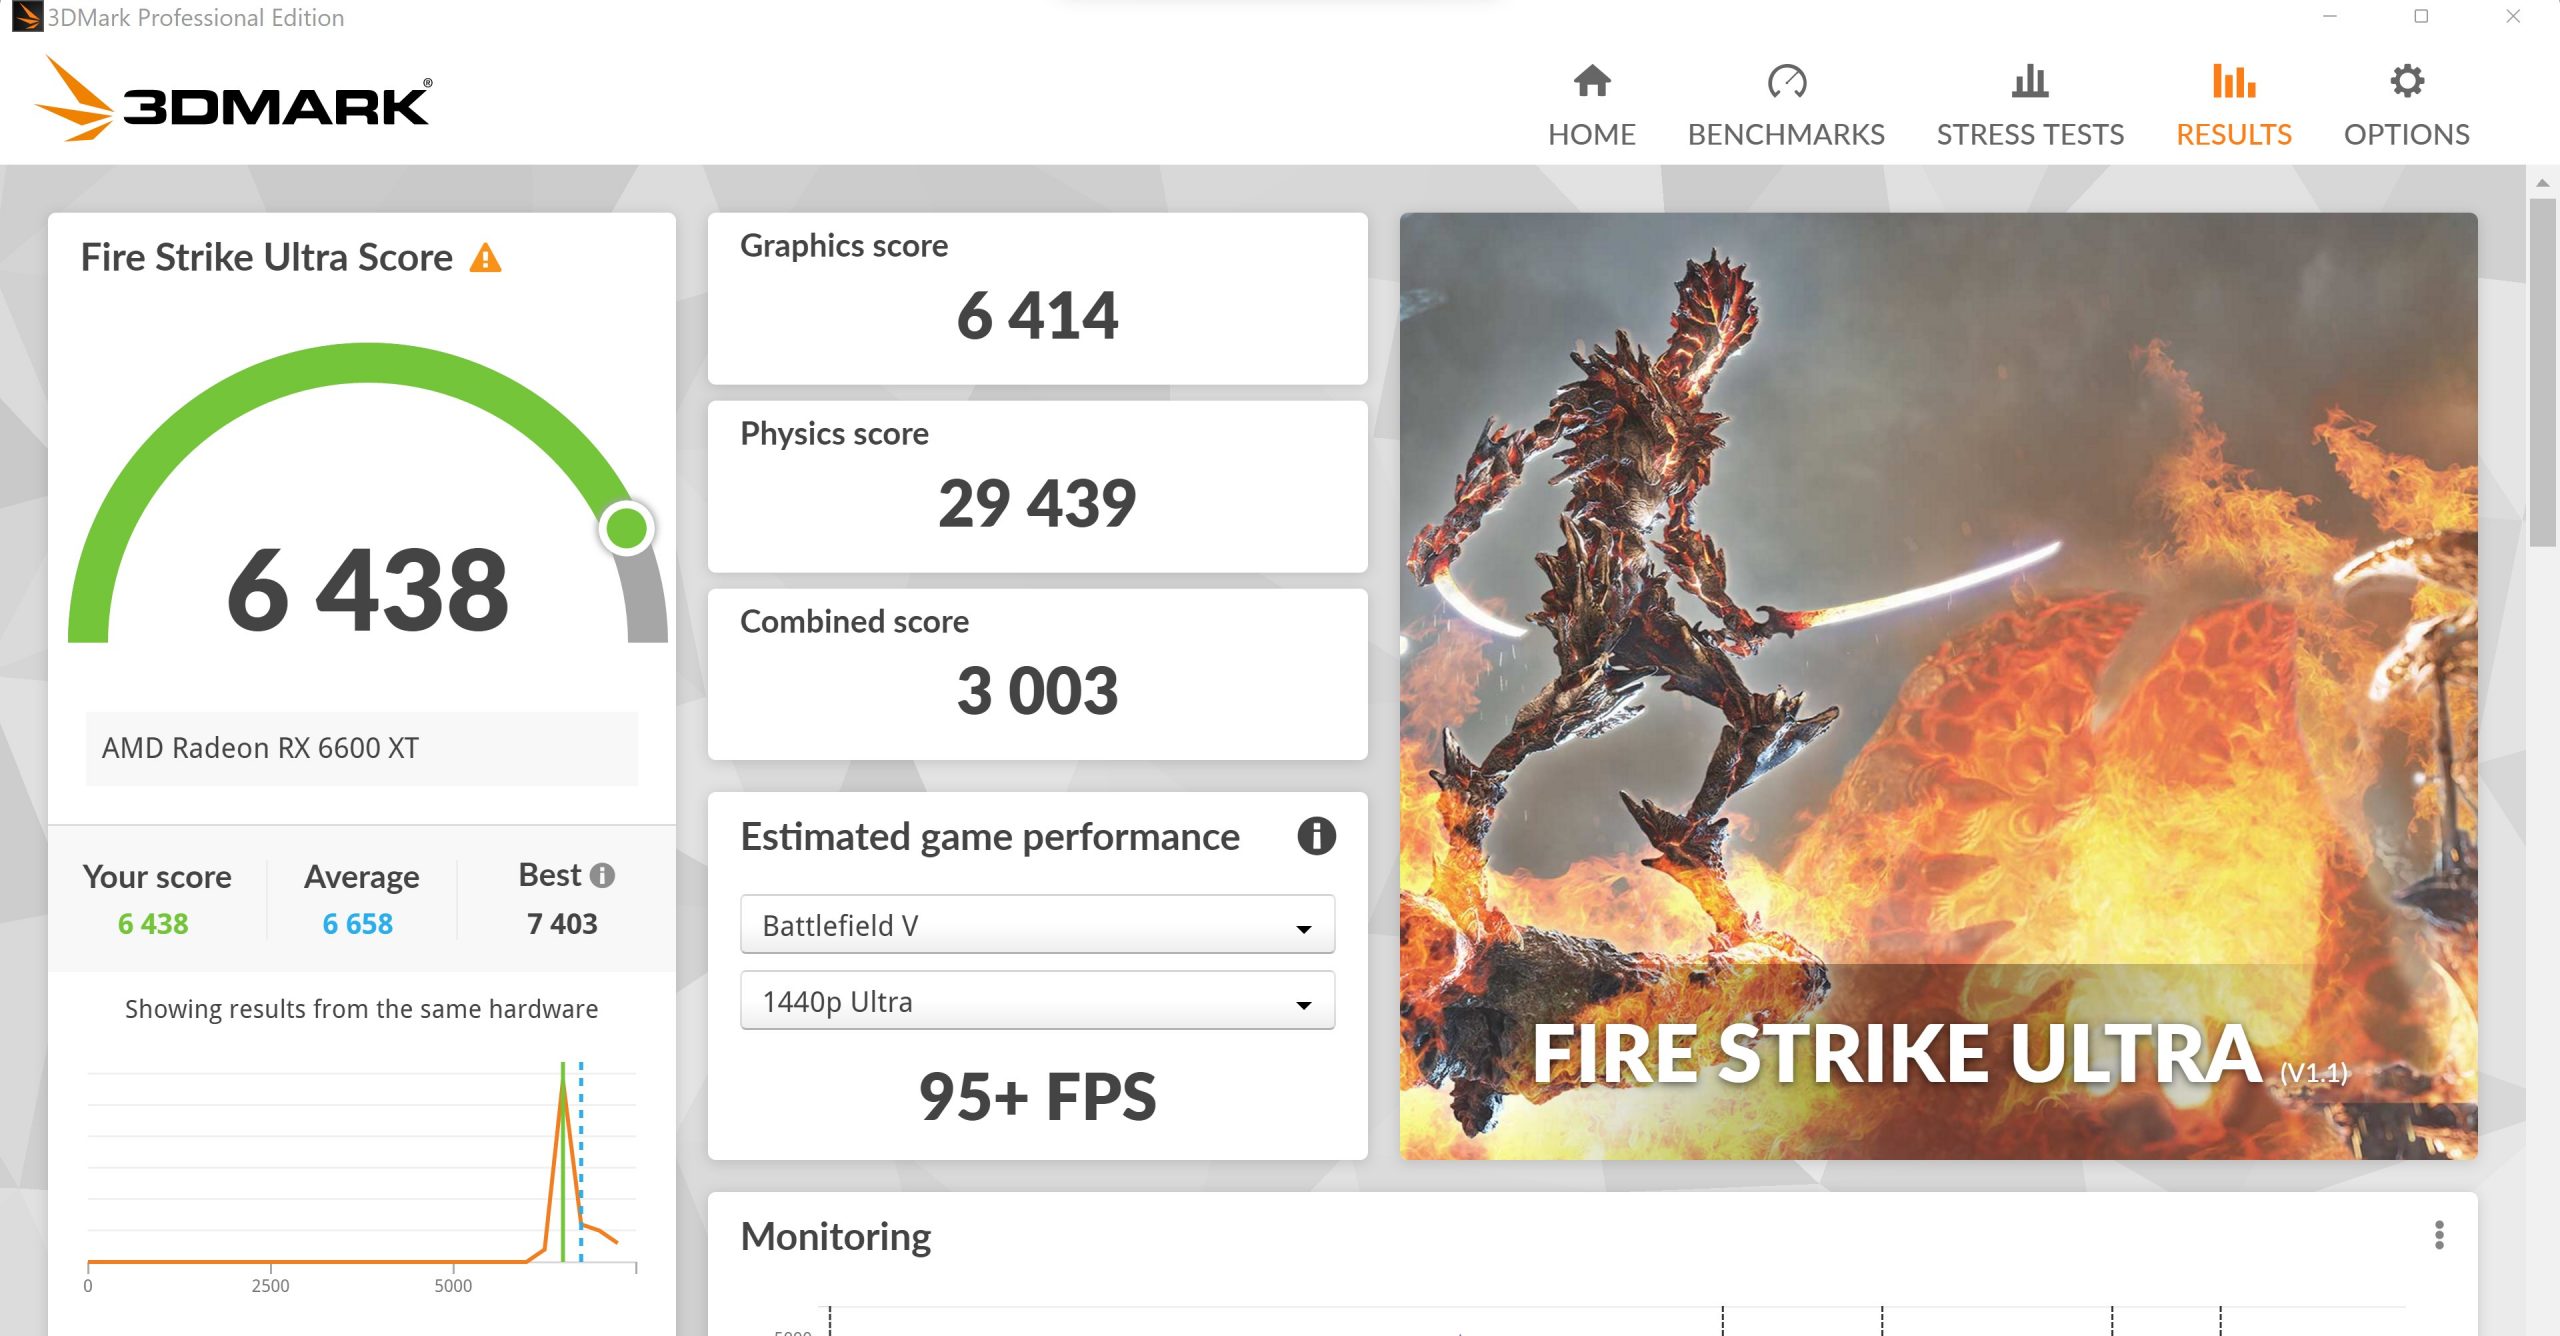Click the vertical scrollbar thumb
The width and height of the screenshot is (2560, 1336).
(2542, 372)
